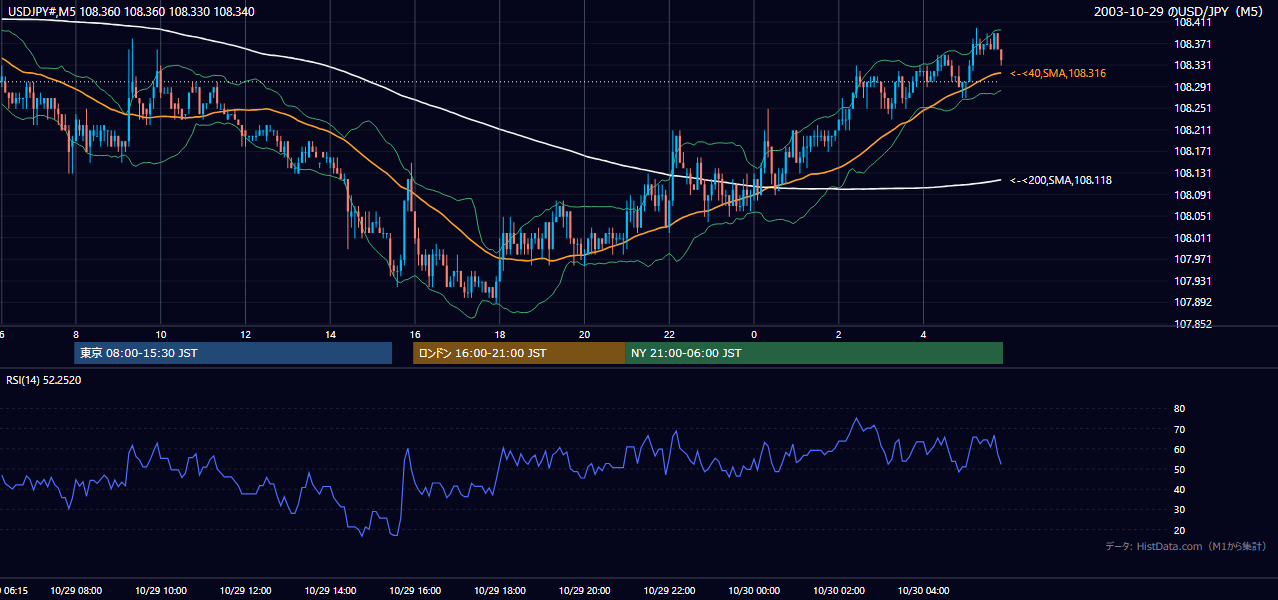Click hour marker 16 under price chart
This screenshot has width=1278, height=600.
(x=415, y=335)
